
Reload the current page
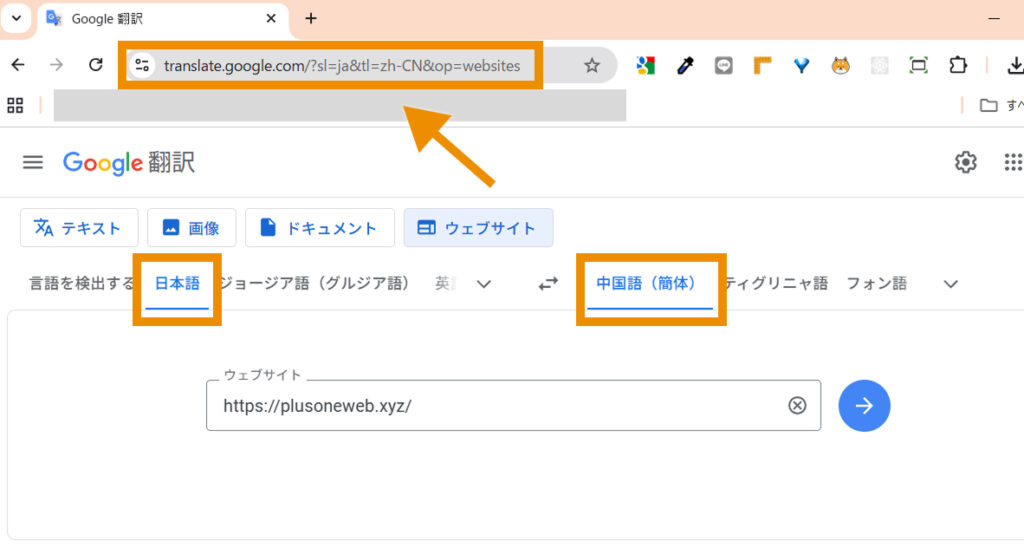(96, 66)
